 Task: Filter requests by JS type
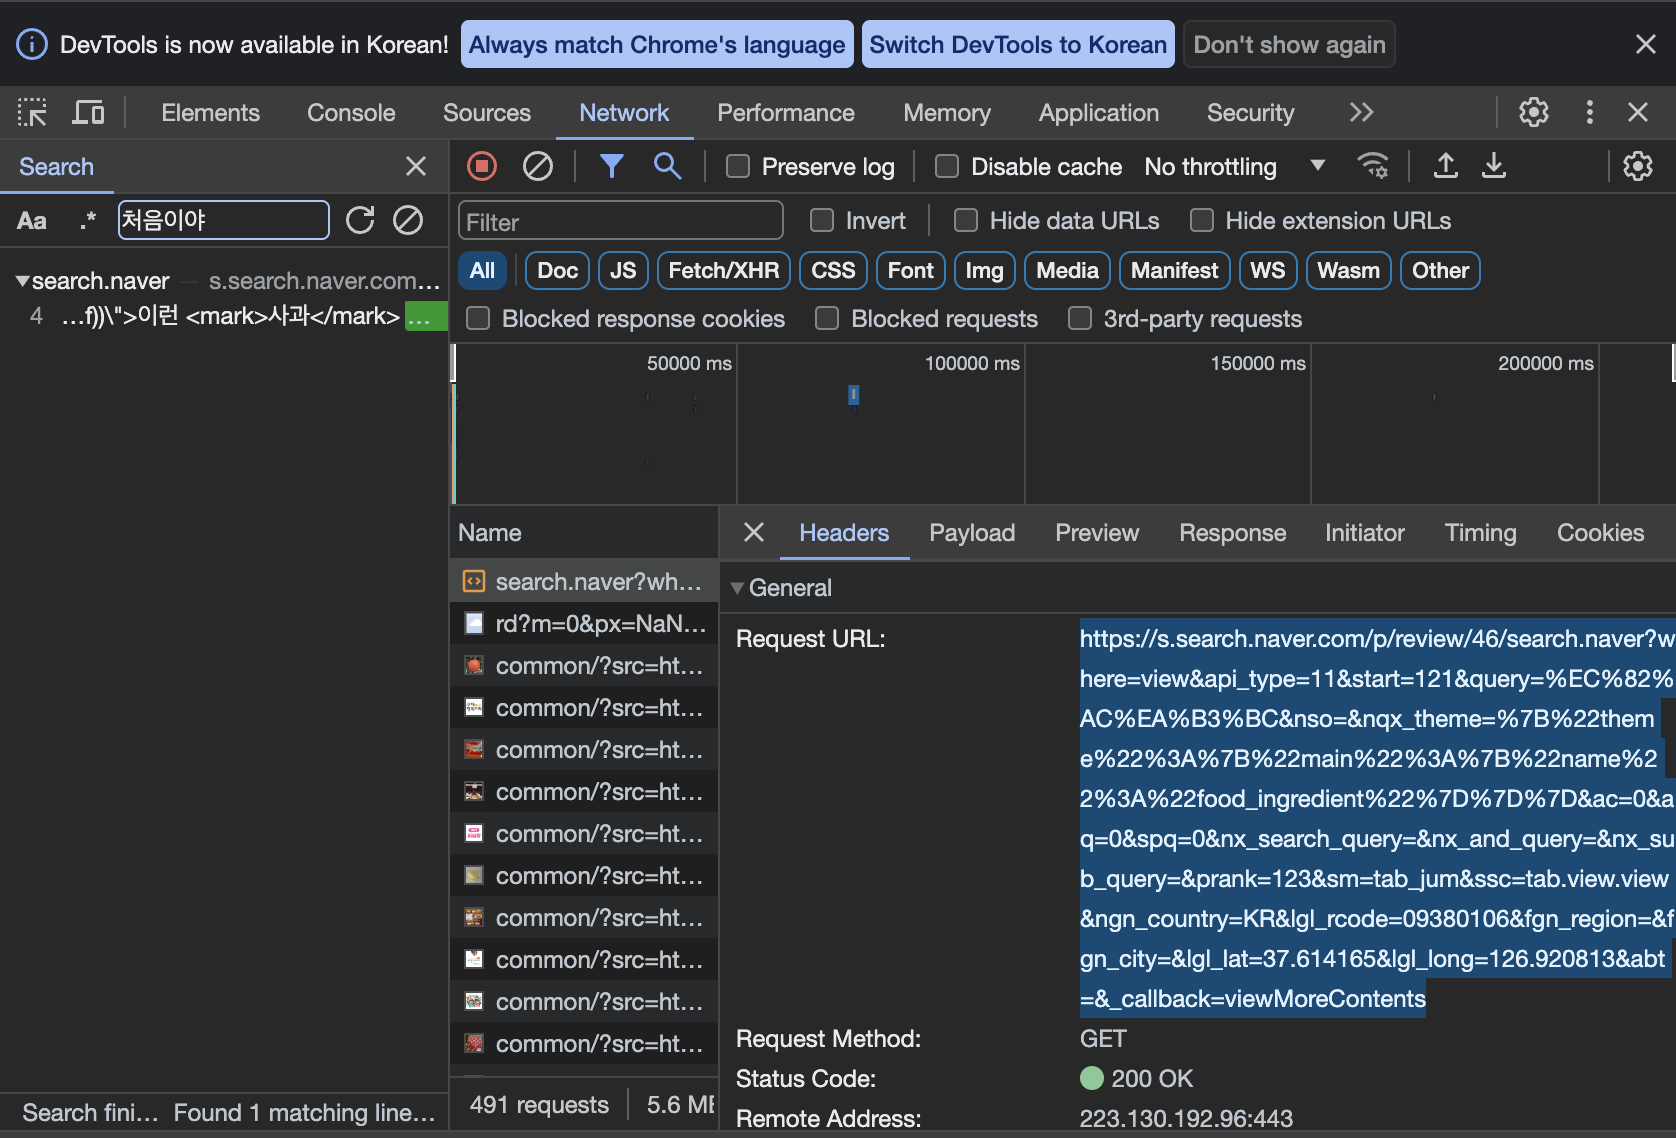pyautogui.click(x=623, y=270)
